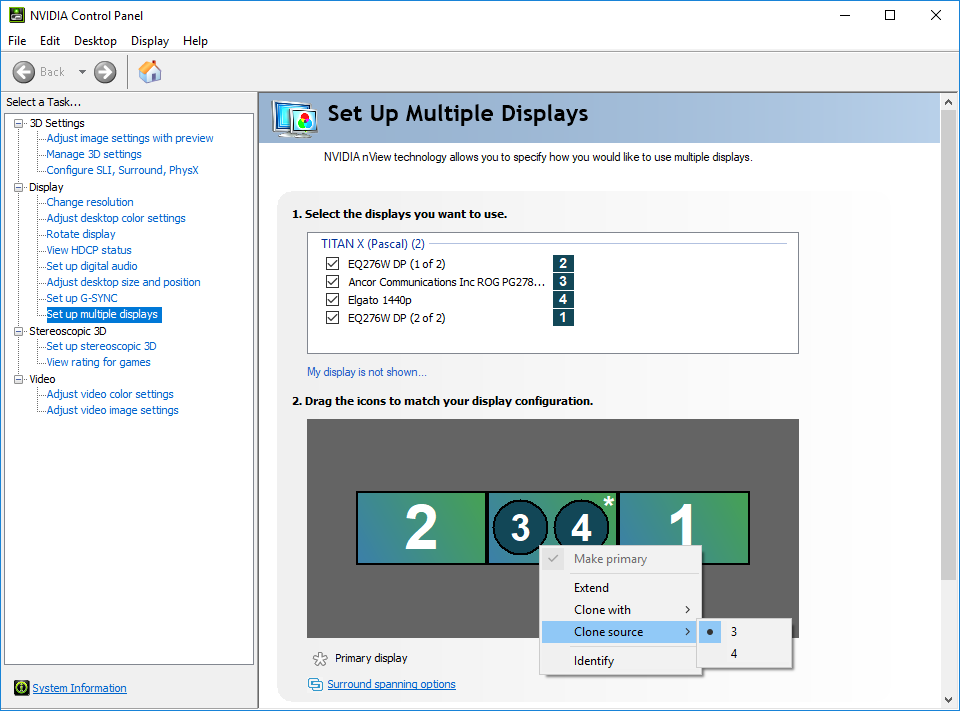Open Change resolution task
Image resolution: width=960 pixels, height=711 pixels.
pyautogui.click(x=90, y=202)
